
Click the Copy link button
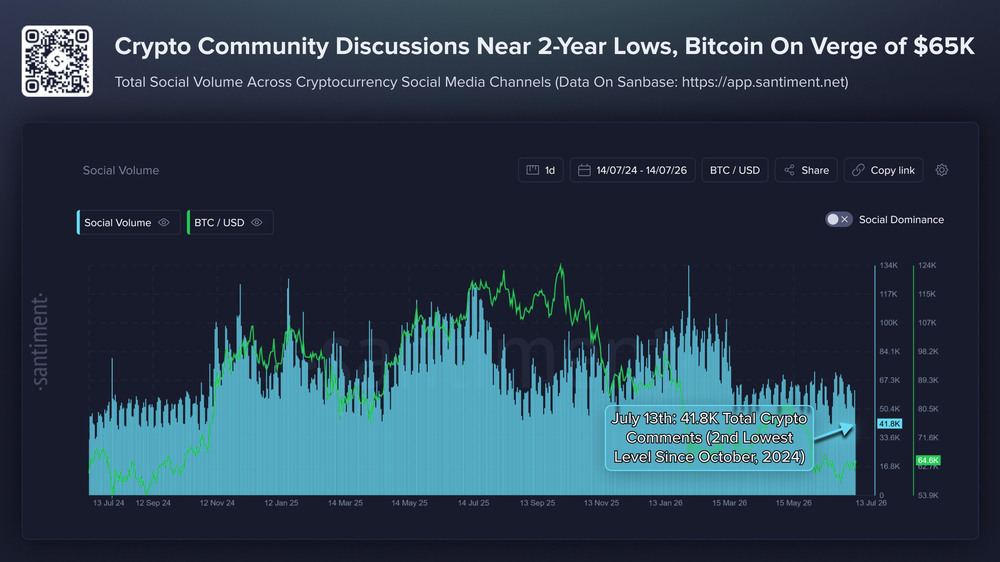click(x=883, y=170)
